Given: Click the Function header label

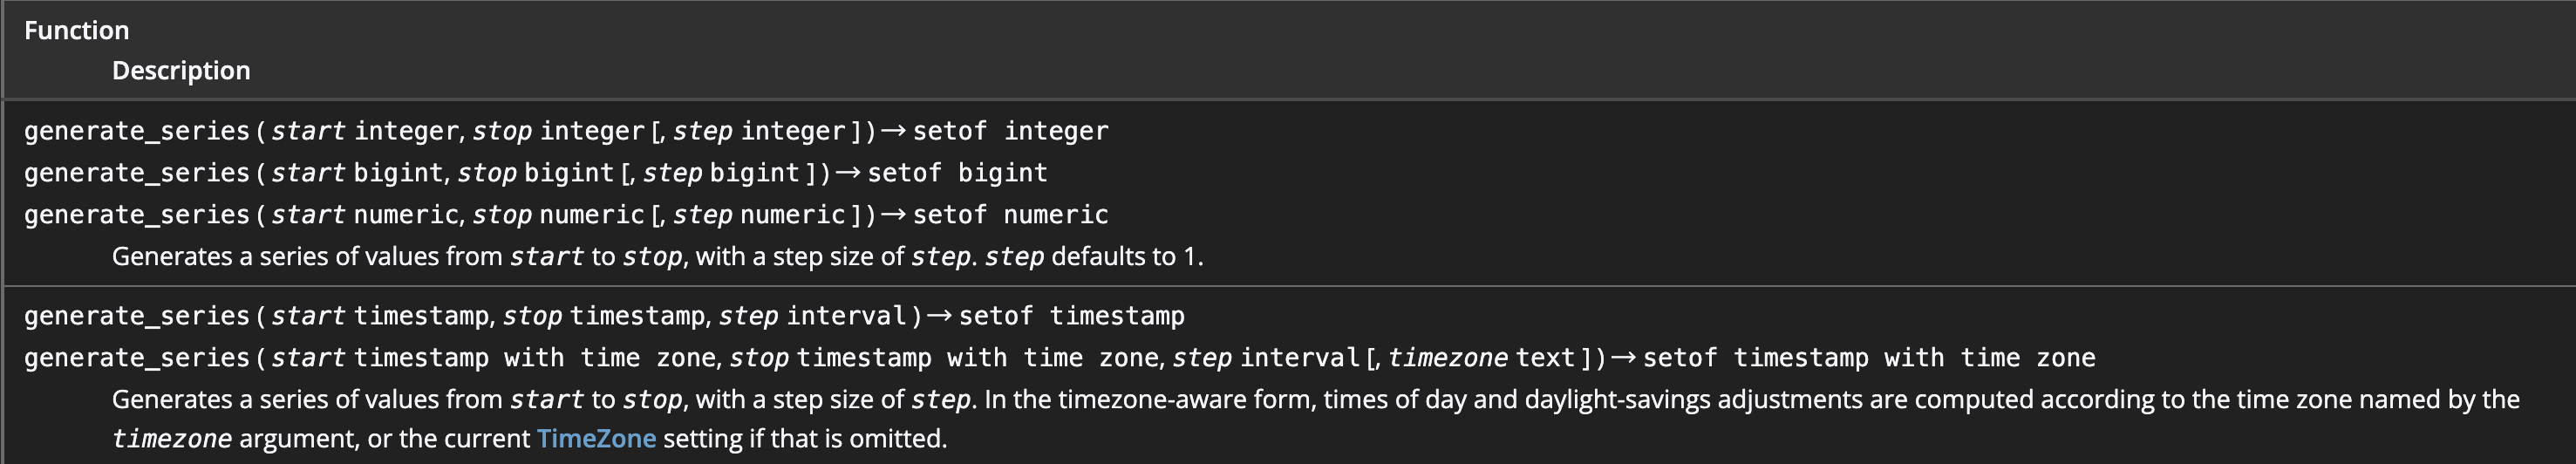Looking at the screenshot, I should click(x=76, y=31).
